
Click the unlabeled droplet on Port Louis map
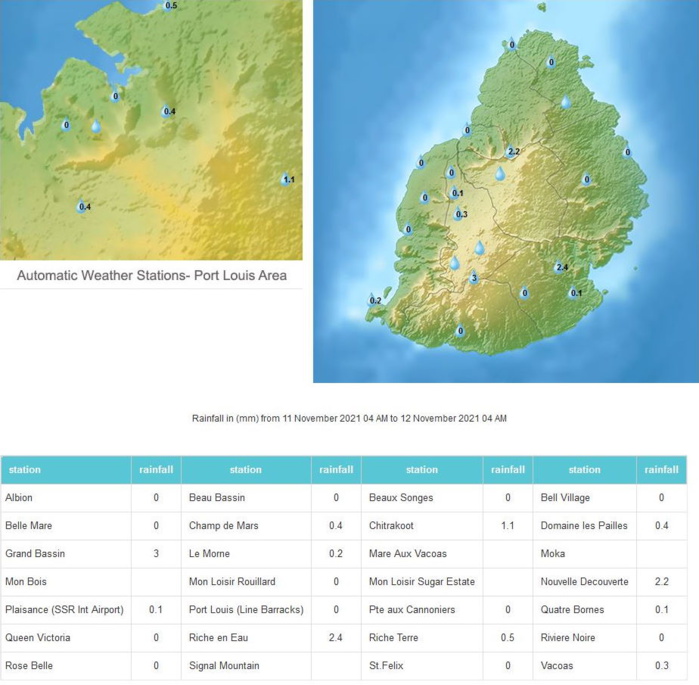[96, 127]
